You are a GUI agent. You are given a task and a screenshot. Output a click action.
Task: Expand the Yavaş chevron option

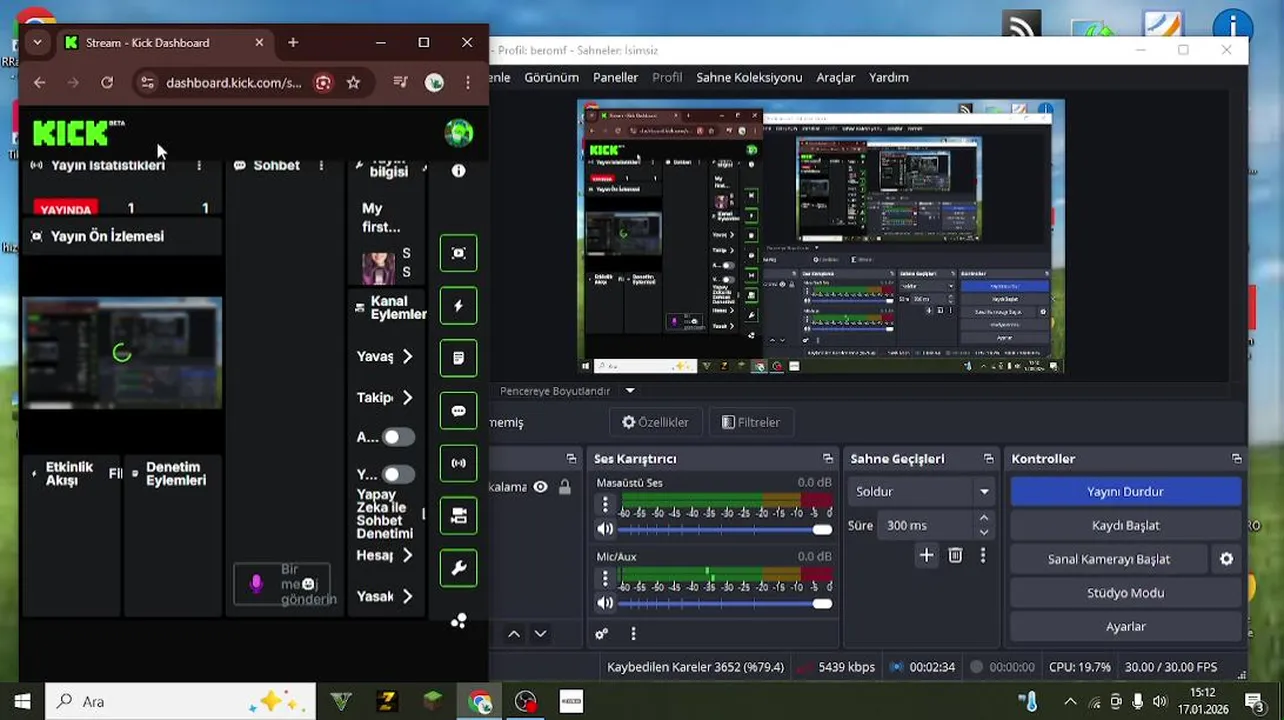point(408,357)
